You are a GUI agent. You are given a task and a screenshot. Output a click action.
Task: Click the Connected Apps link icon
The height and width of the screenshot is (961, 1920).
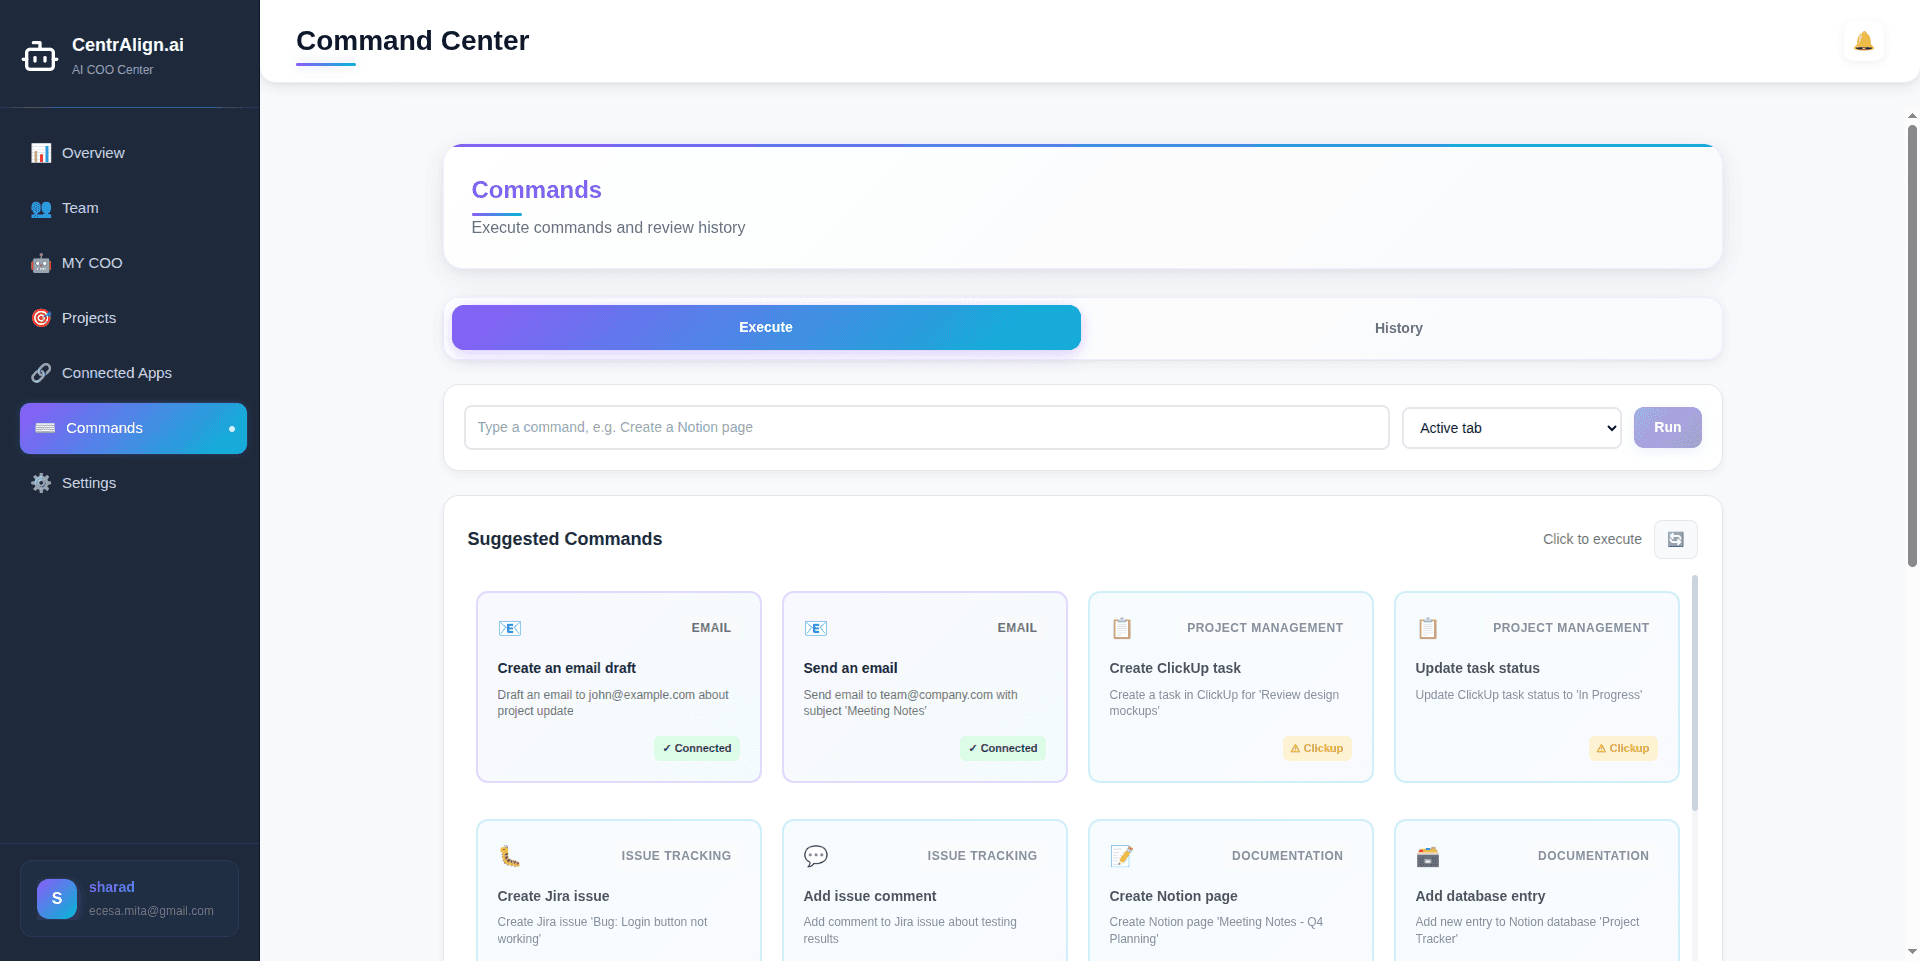tap(41, 373)
